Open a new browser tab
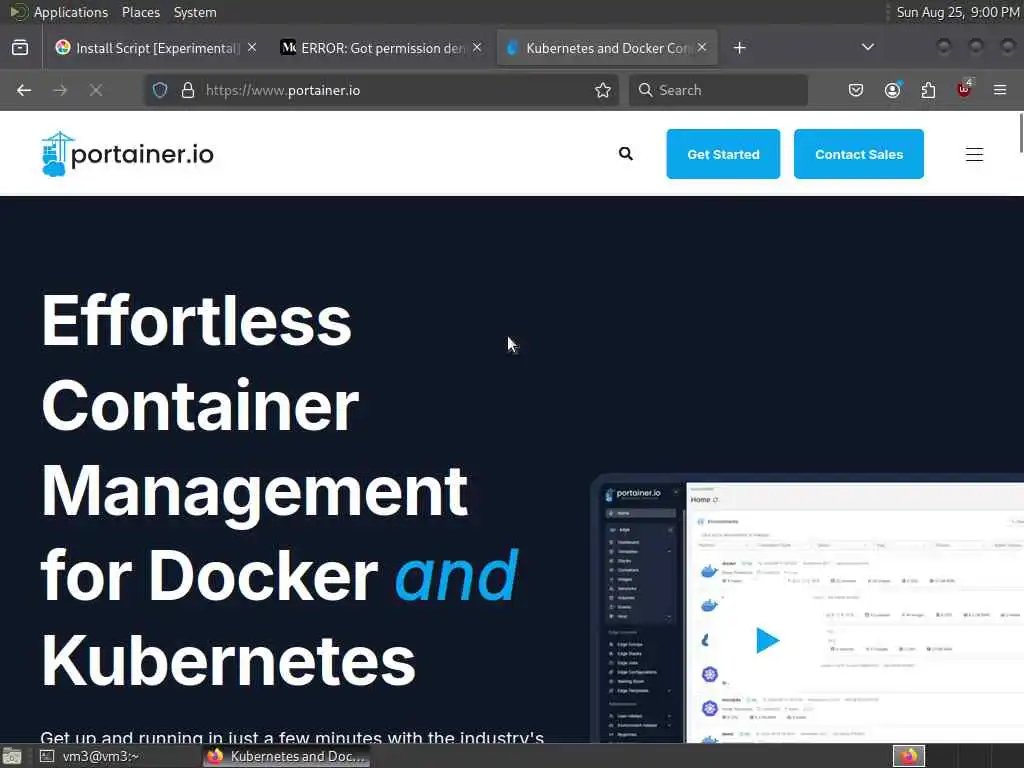Screen dimensions: 1024x768 click(739, 48)
